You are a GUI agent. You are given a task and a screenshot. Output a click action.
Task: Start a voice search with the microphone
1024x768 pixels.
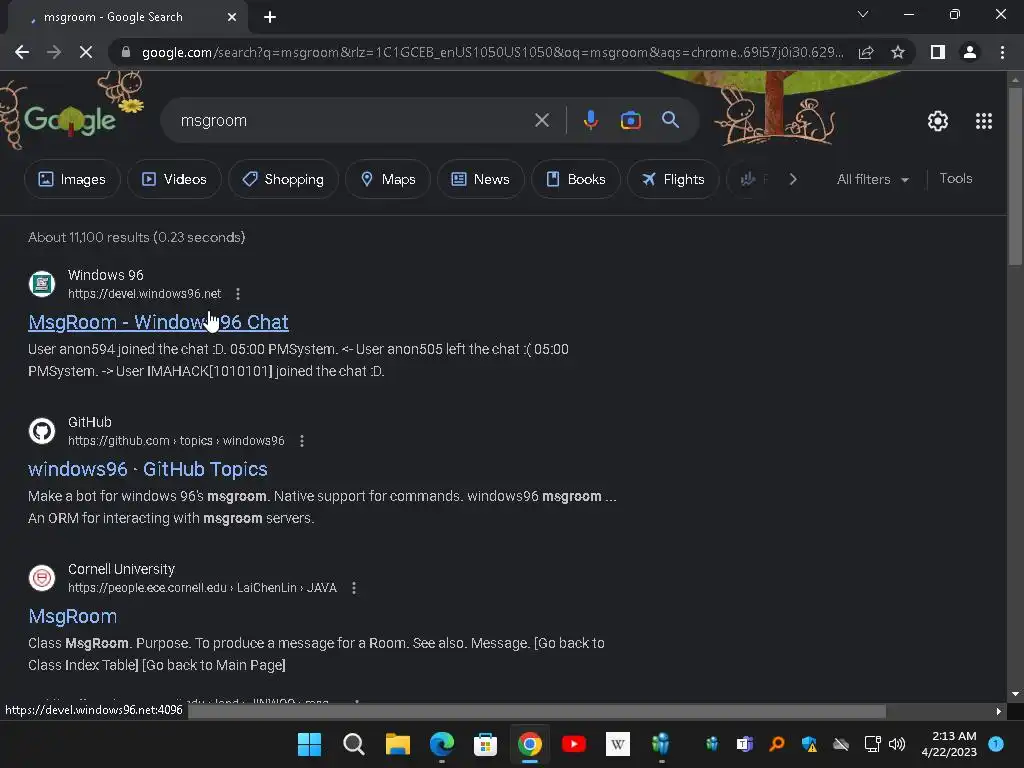click(590, 120)
